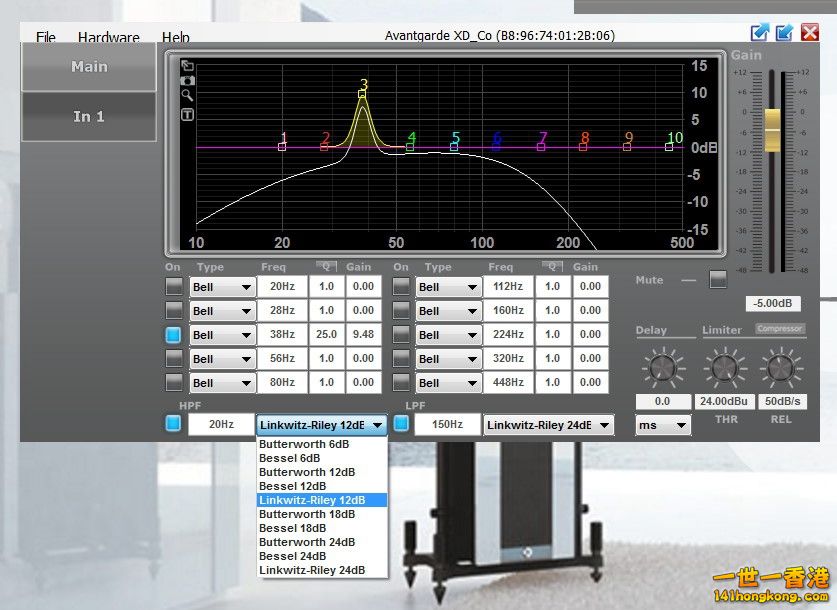
Task: Open the ms delay unit dropdown
Action: pyautogui.click(x=662, y=425)
